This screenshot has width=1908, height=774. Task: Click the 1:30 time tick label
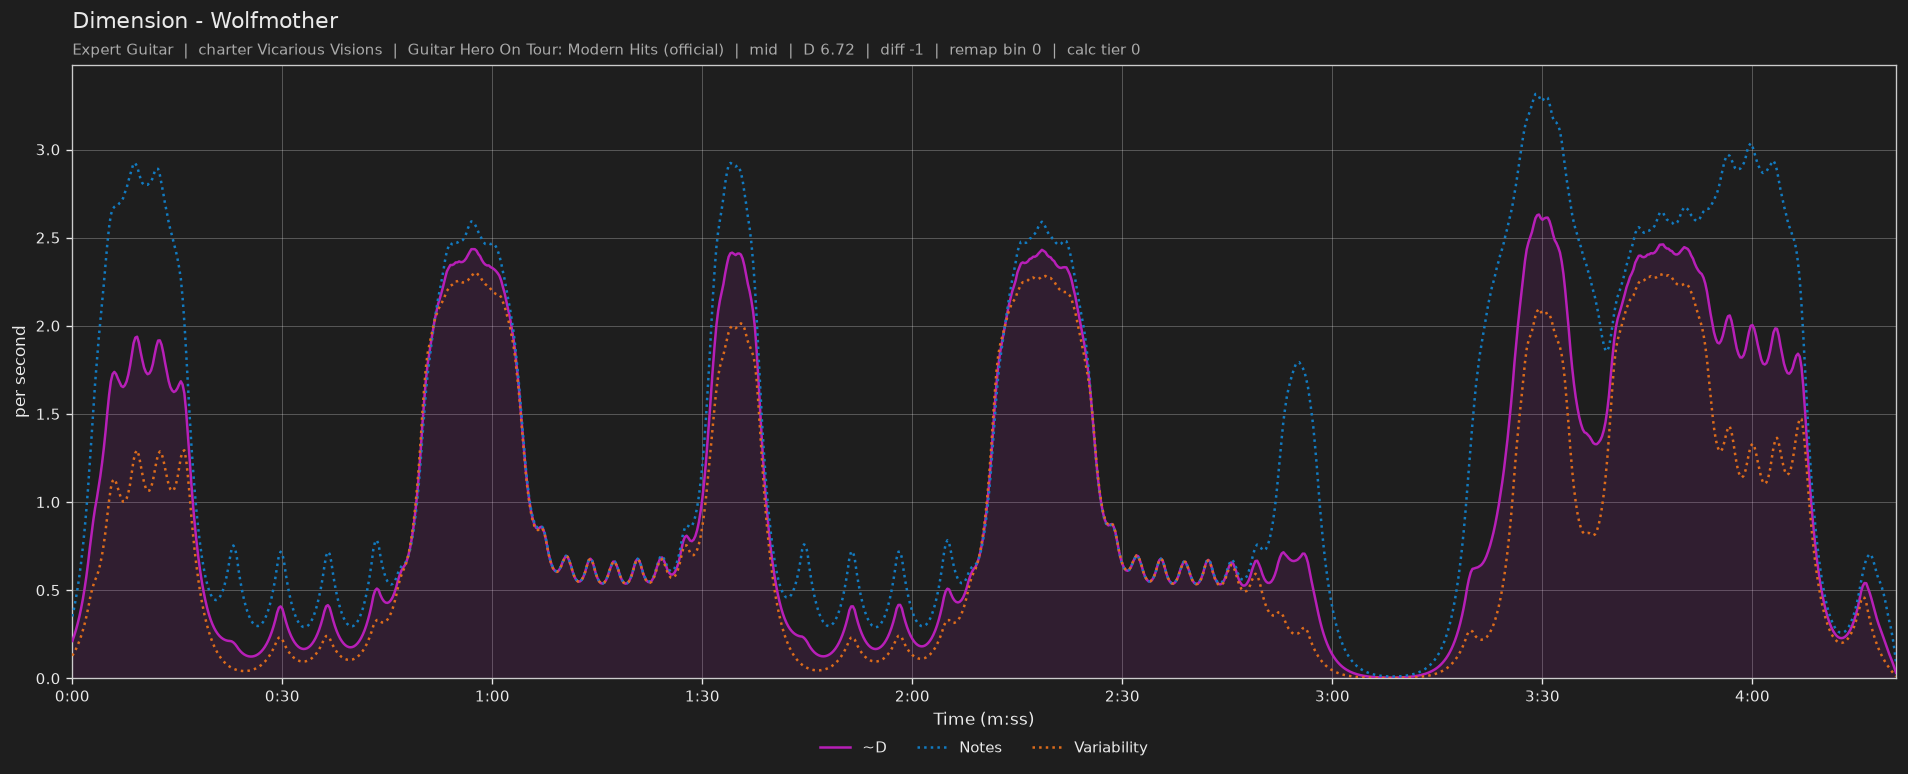tap(702, 696)
